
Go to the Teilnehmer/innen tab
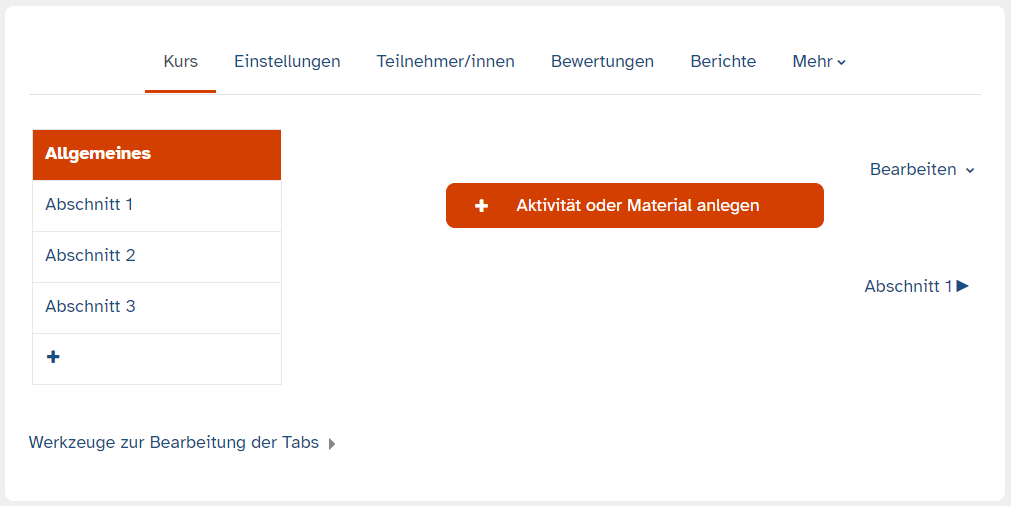(x=445, y=62)
